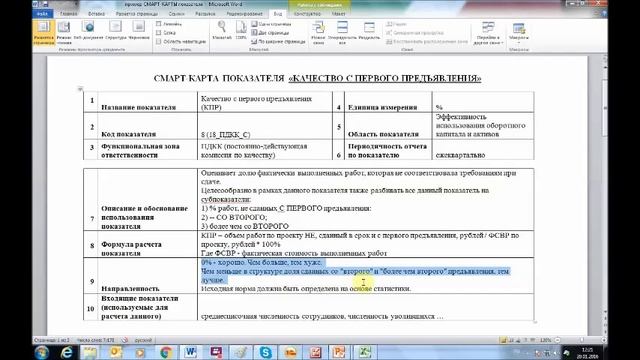This screenshot has height=360, width=640.
Task: Click word count (Число слов) in status bar
Action: (x=96, y=340)
